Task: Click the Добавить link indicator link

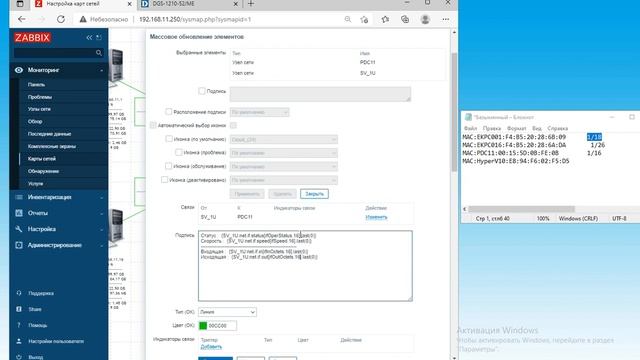Action: pyautogui.click(x=211, y=347)
